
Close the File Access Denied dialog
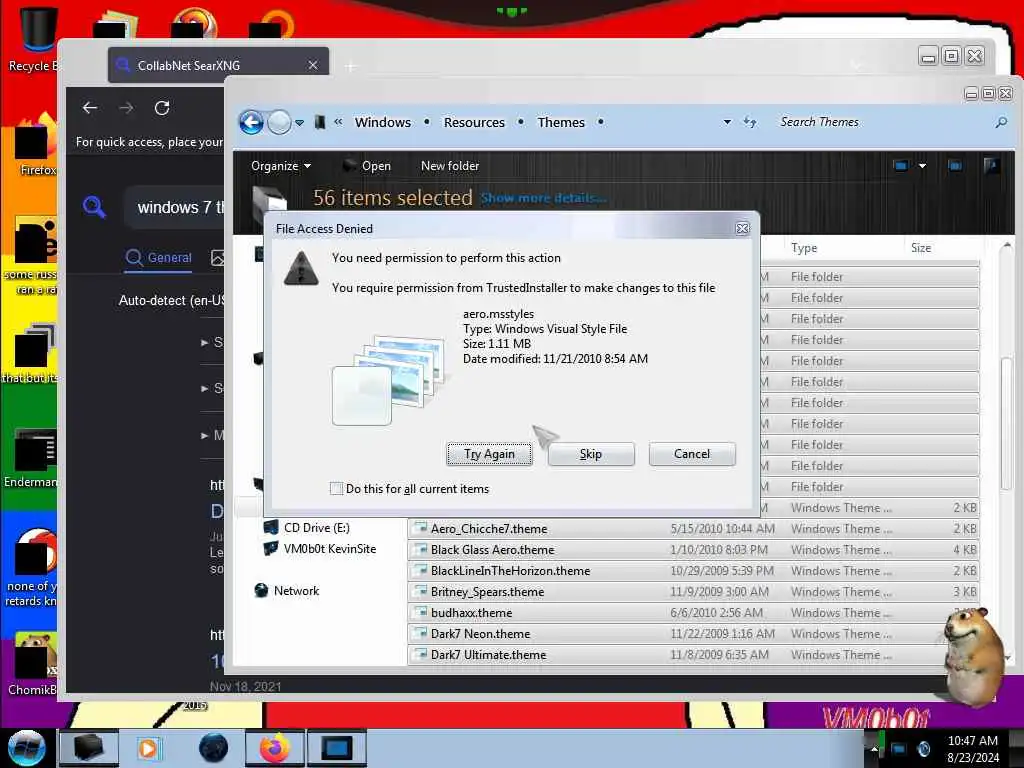point(743,229)
